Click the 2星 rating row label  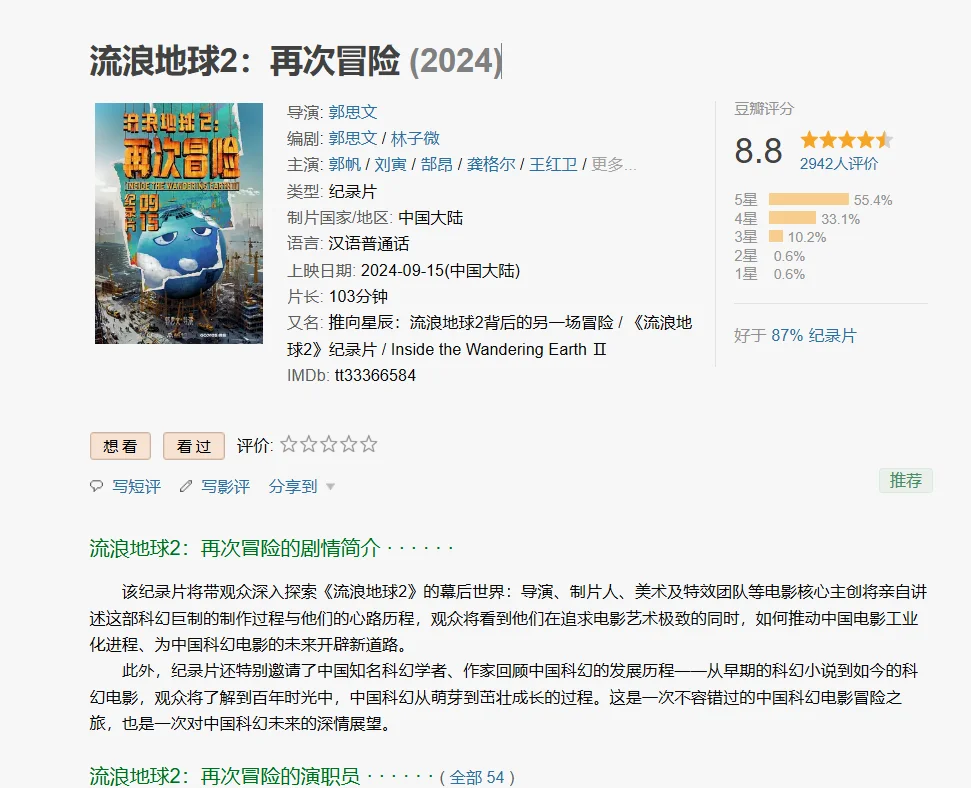746,256
